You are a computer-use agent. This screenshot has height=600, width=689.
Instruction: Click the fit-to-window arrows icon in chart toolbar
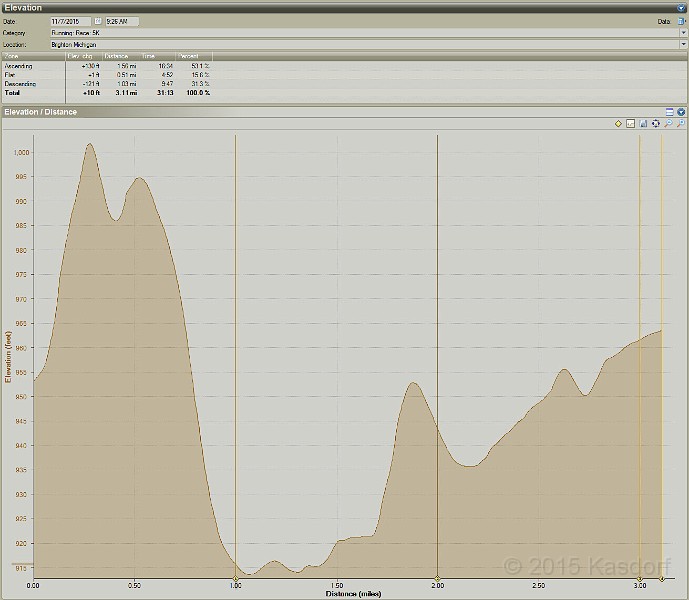[x=655, y=124]
